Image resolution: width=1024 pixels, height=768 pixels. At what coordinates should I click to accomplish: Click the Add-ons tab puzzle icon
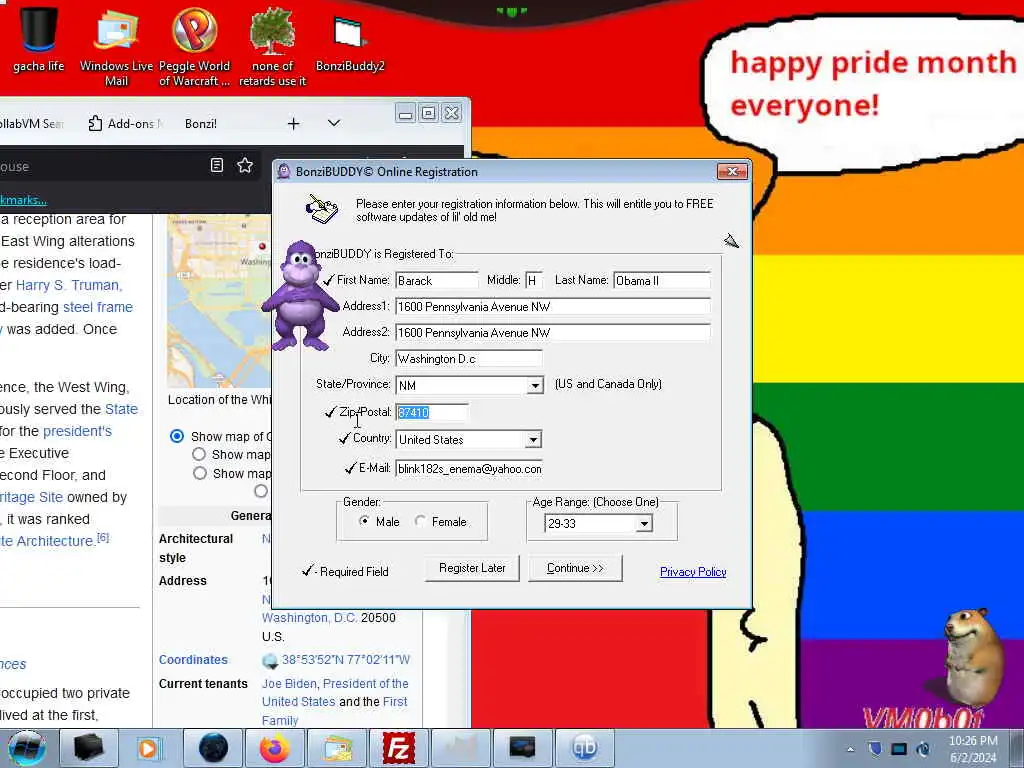[95, 123]
